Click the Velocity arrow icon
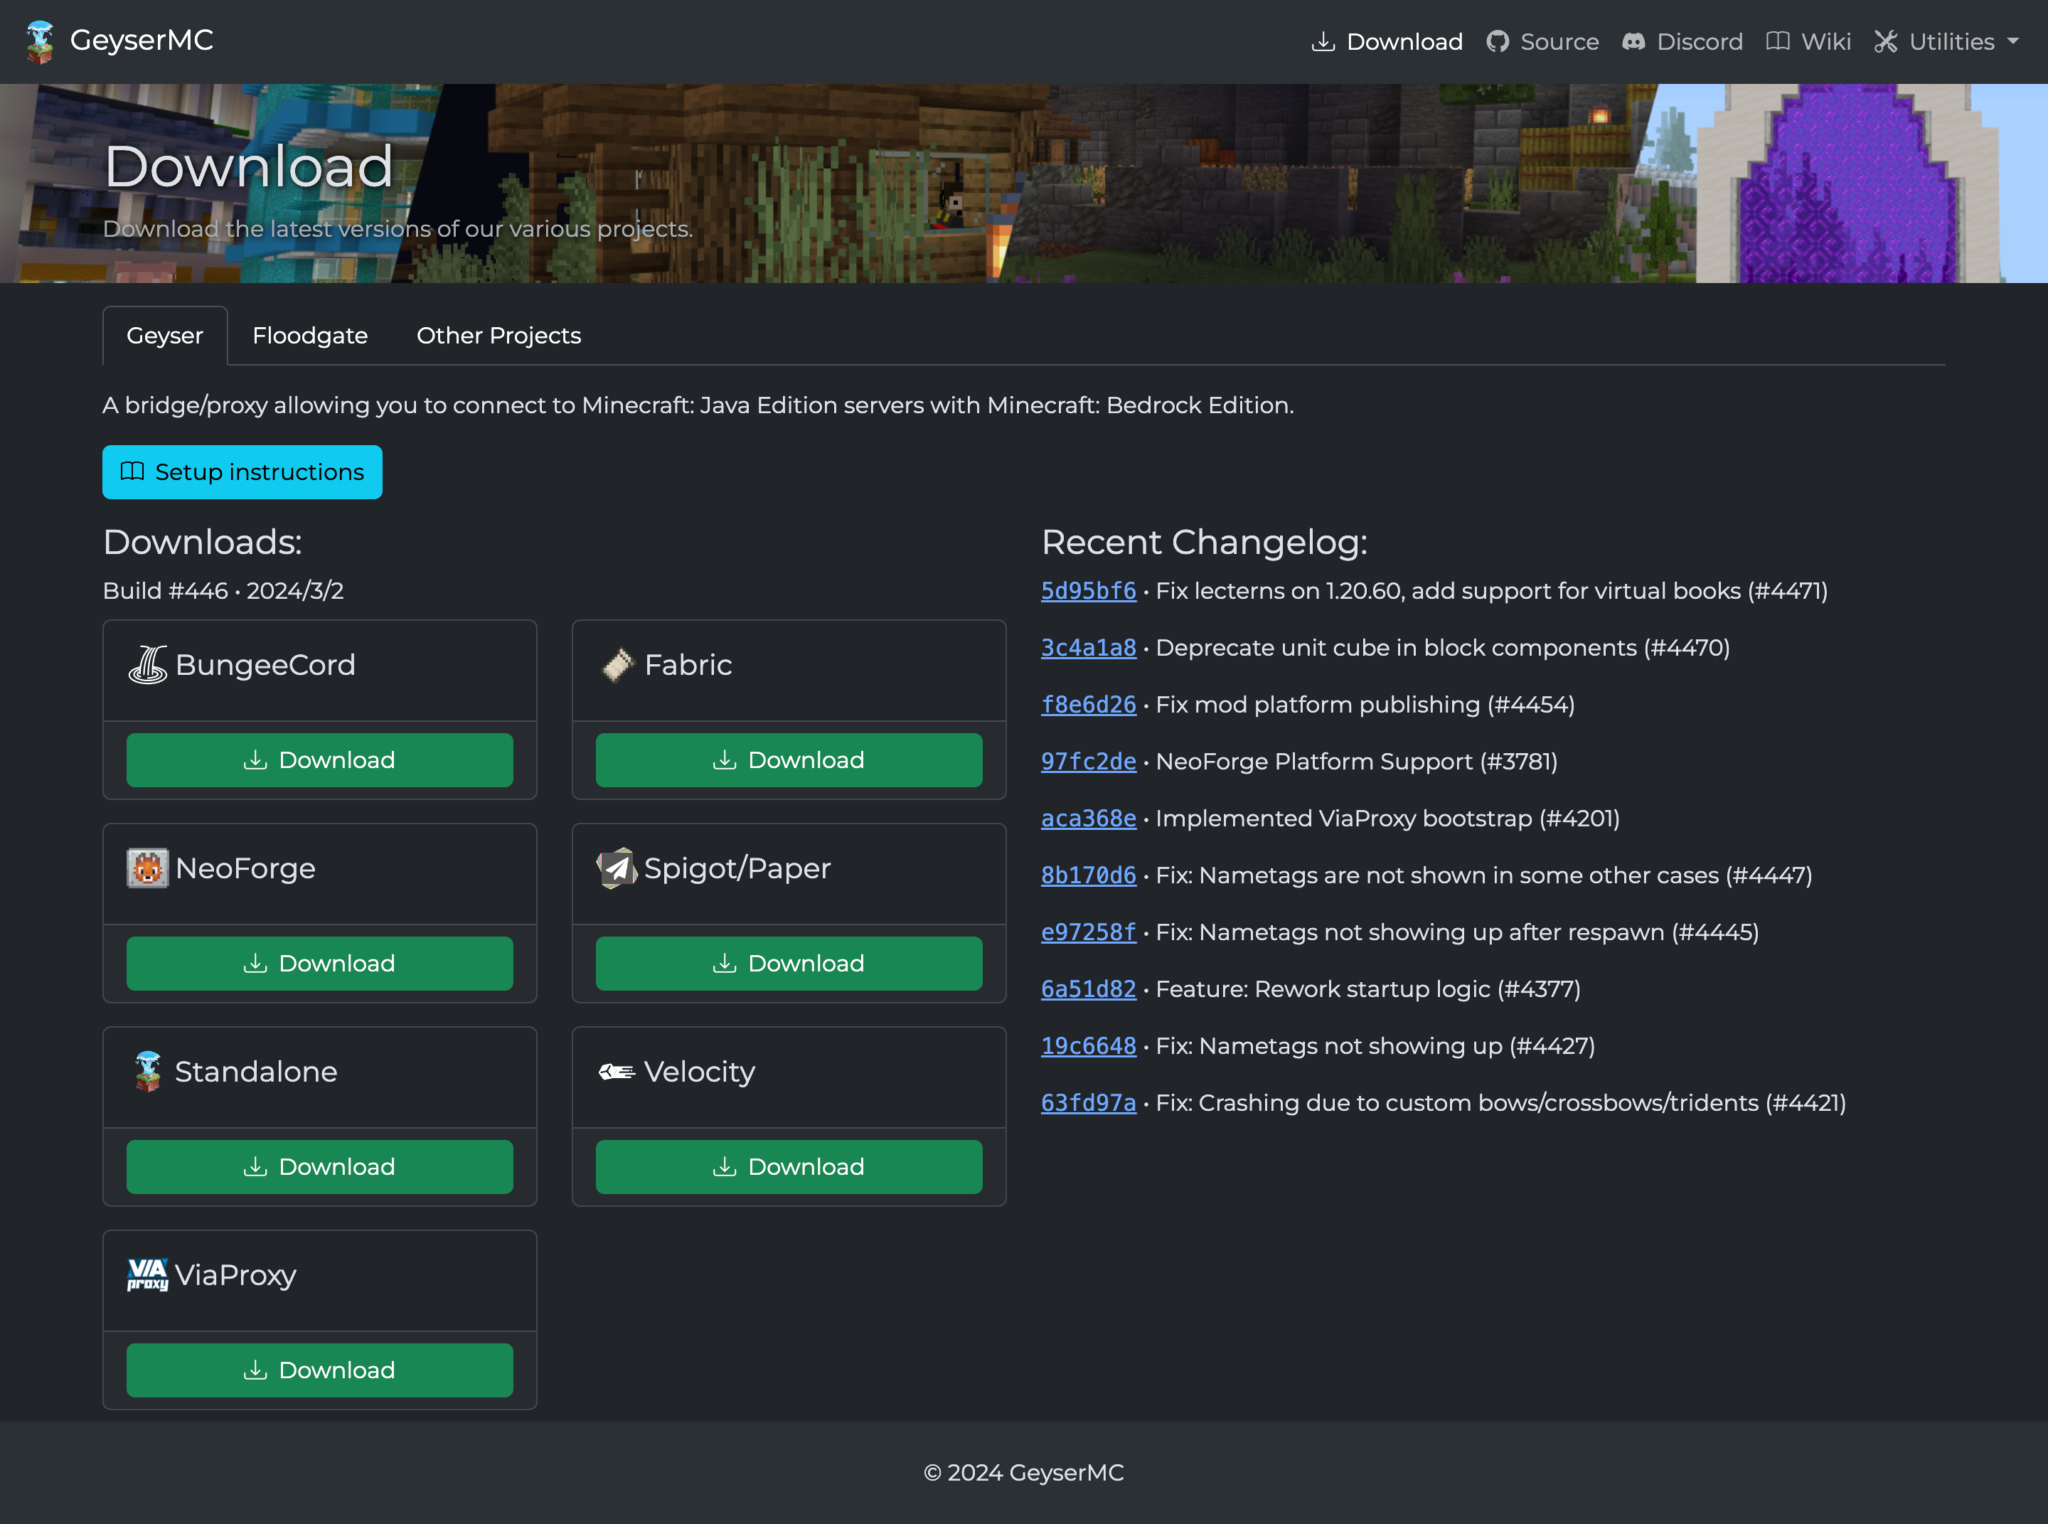The image size is (2048, 1524). pyautogui.click(x=617, y=1071)
